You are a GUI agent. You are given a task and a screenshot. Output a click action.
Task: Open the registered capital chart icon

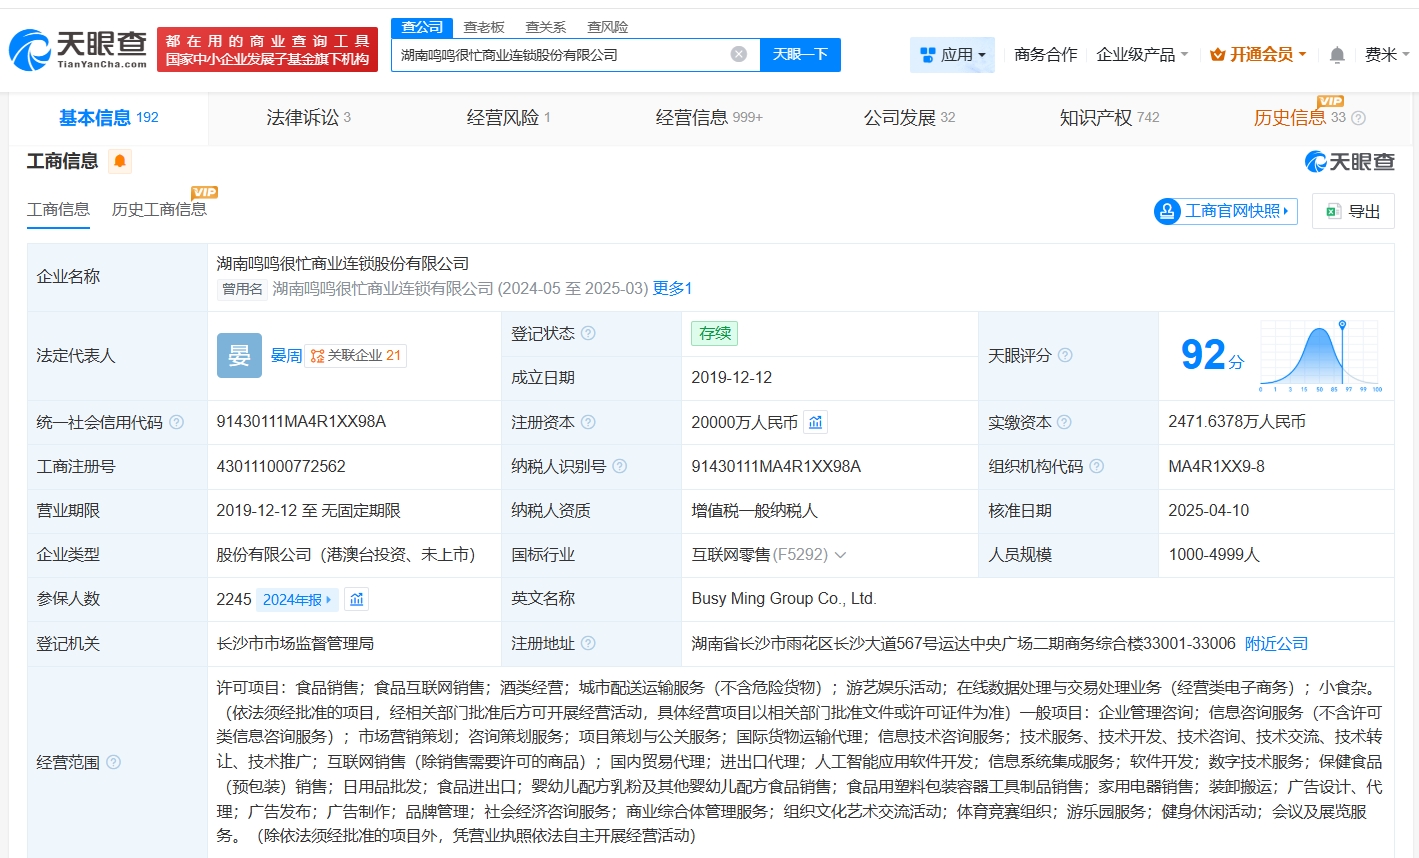(x=815, y=422)
